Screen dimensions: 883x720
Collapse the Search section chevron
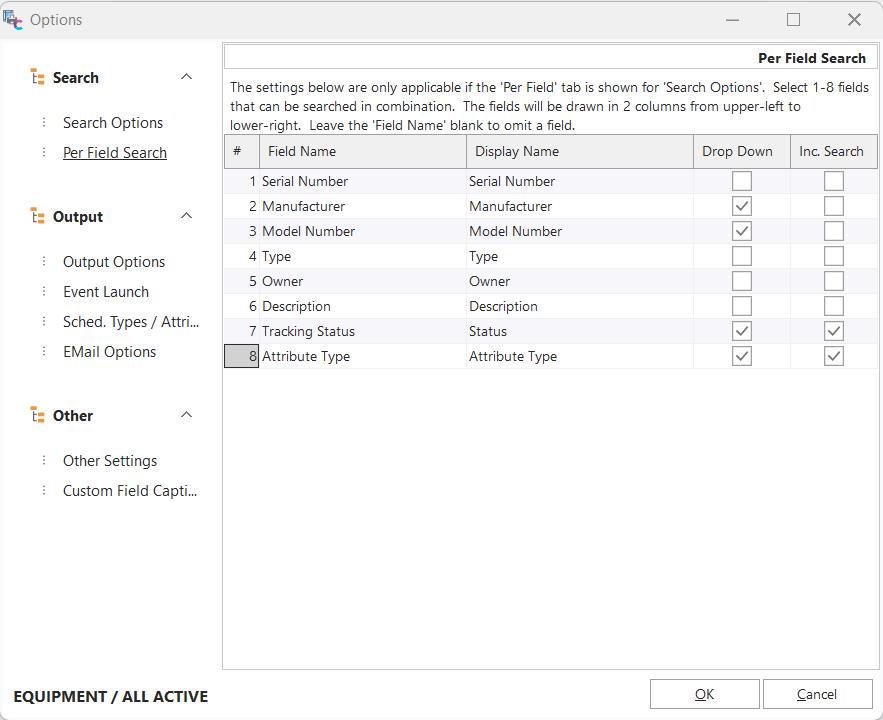click(x=186, y=77)
